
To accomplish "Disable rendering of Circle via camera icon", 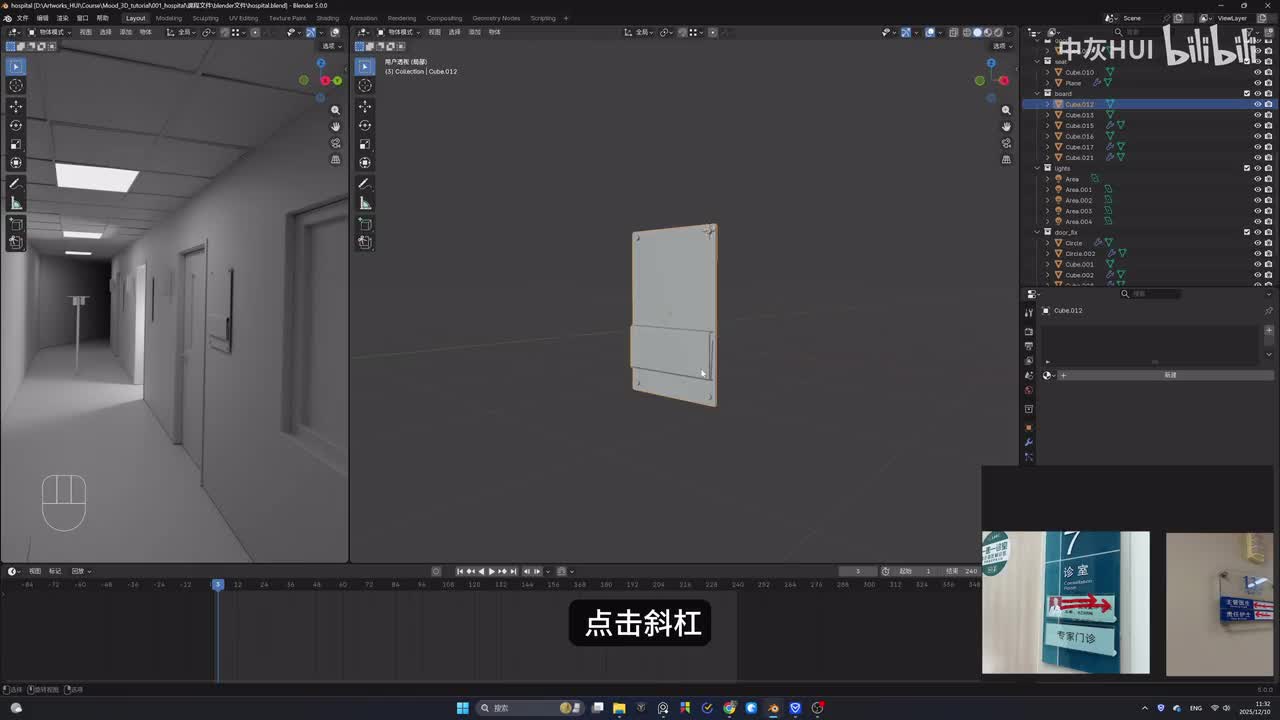I will click(1269, 243).
